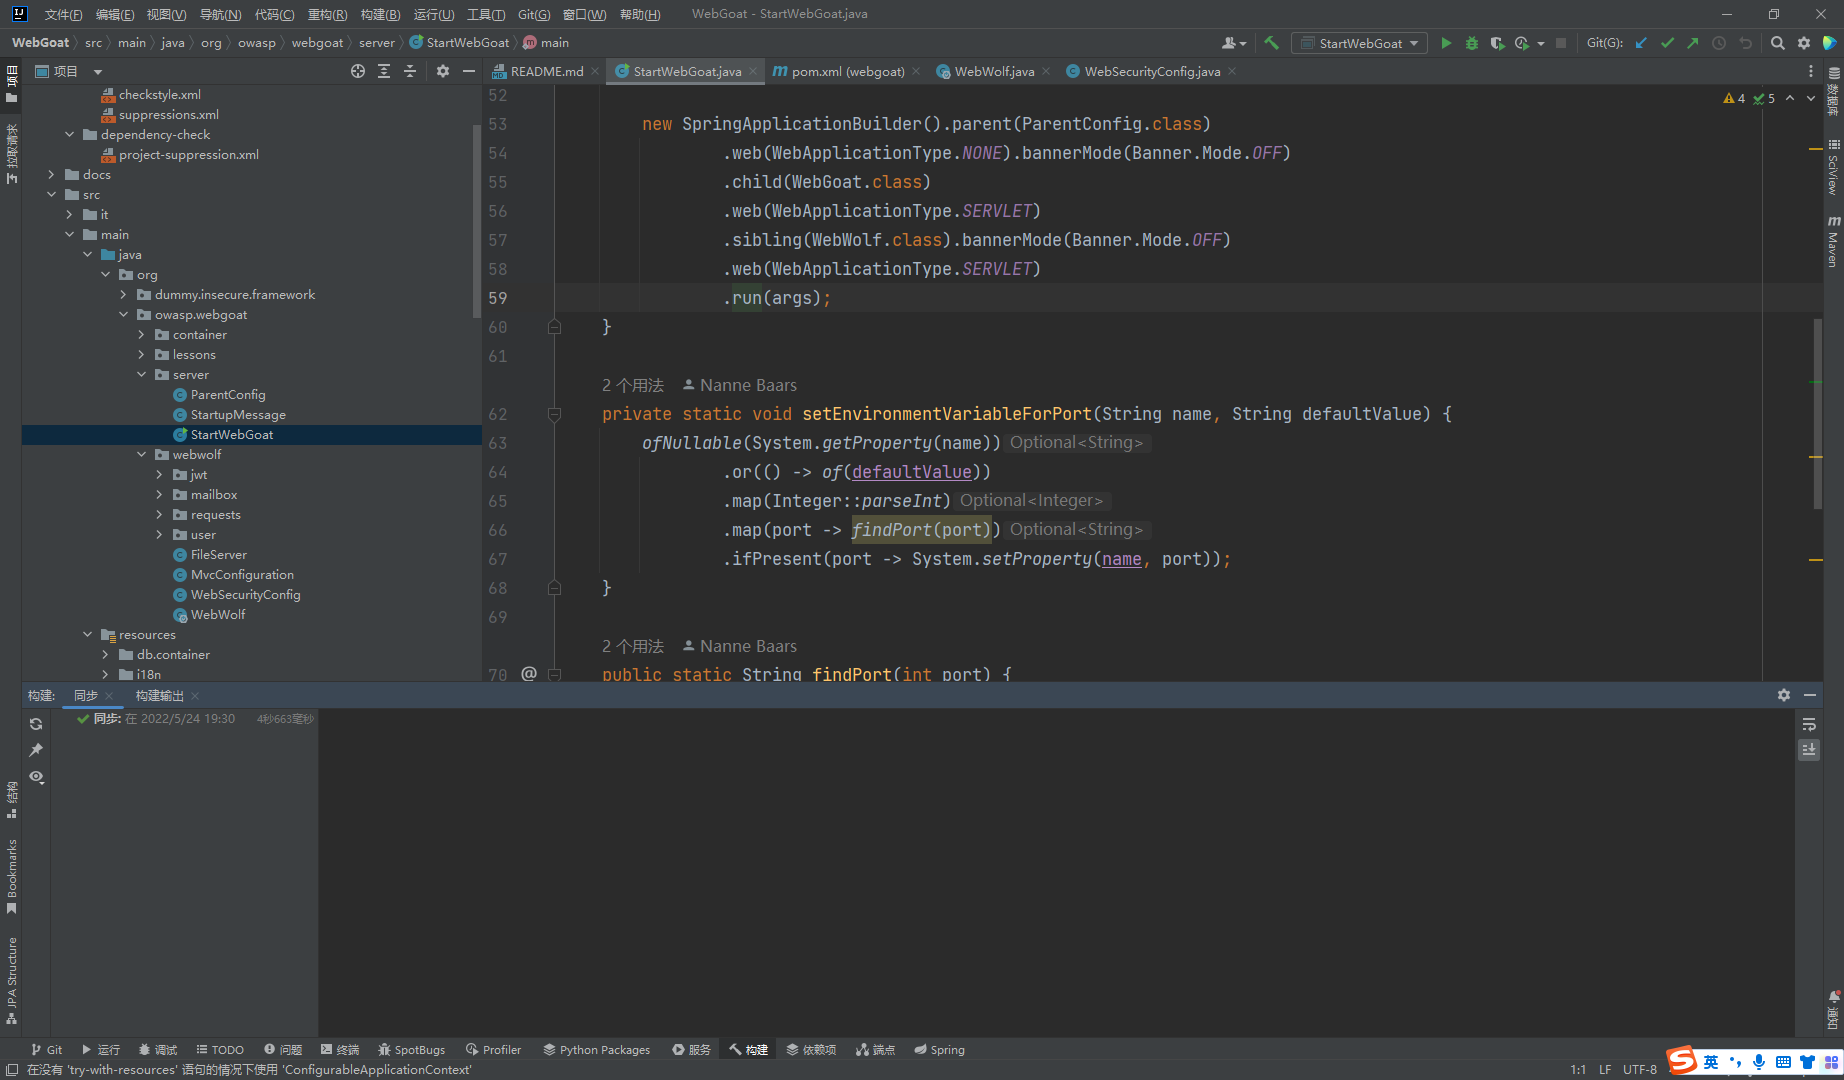Screen dimensions: 1844x1080
Task: Open the 文件(F) menu
Action: click(x=63, y=14)
